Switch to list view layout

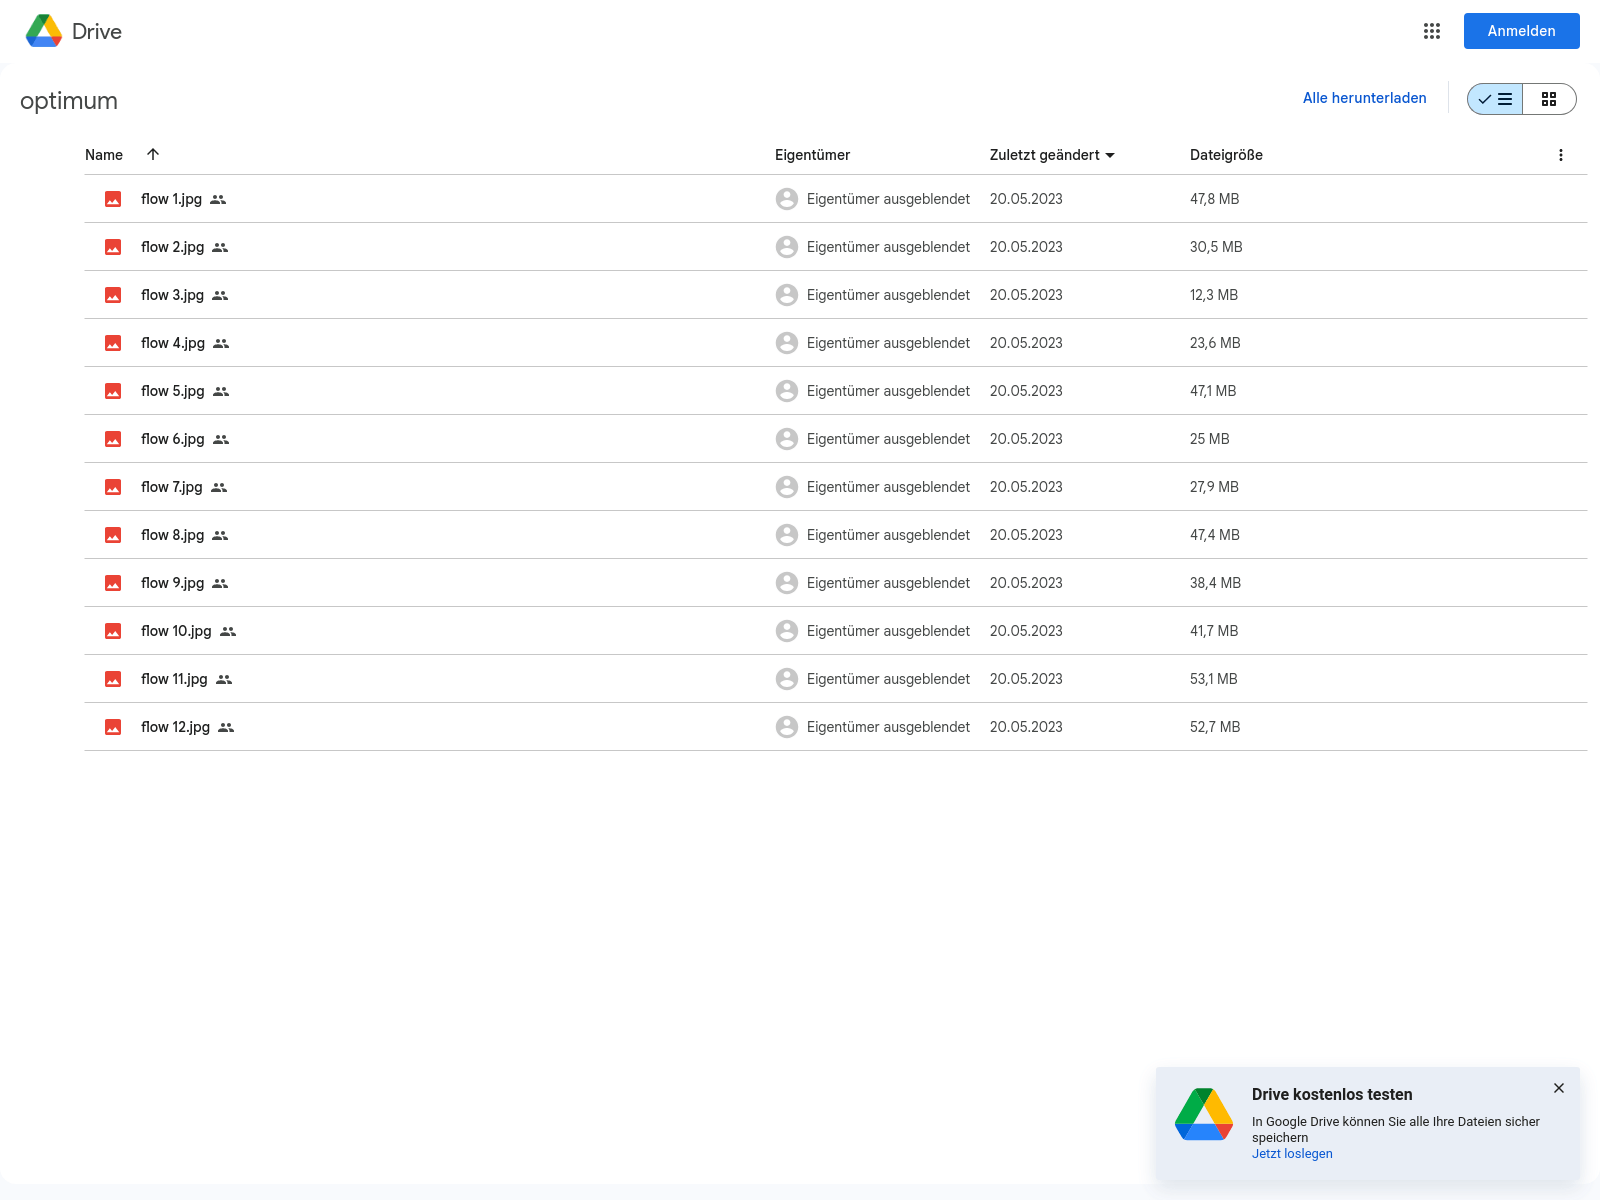coord(1495,99)
